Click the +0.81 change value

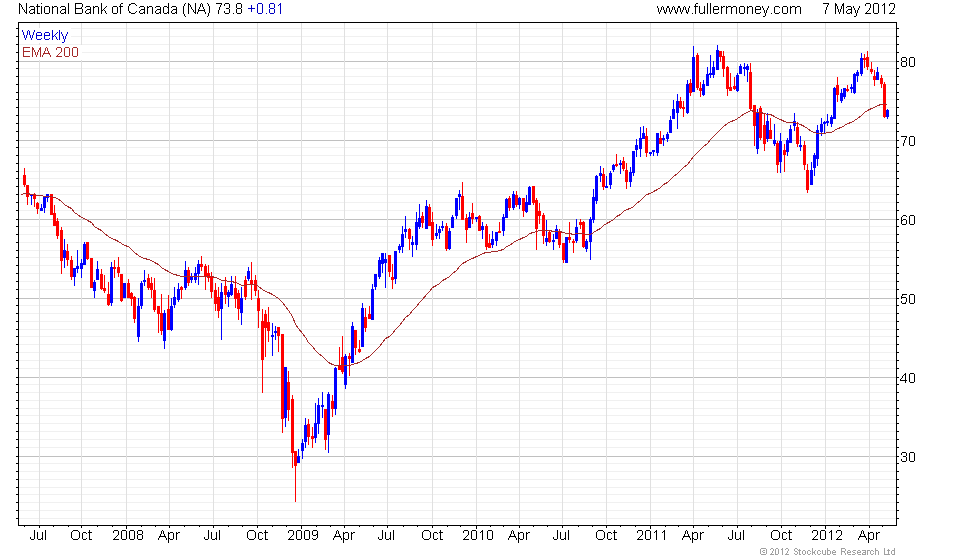(265, 9)
